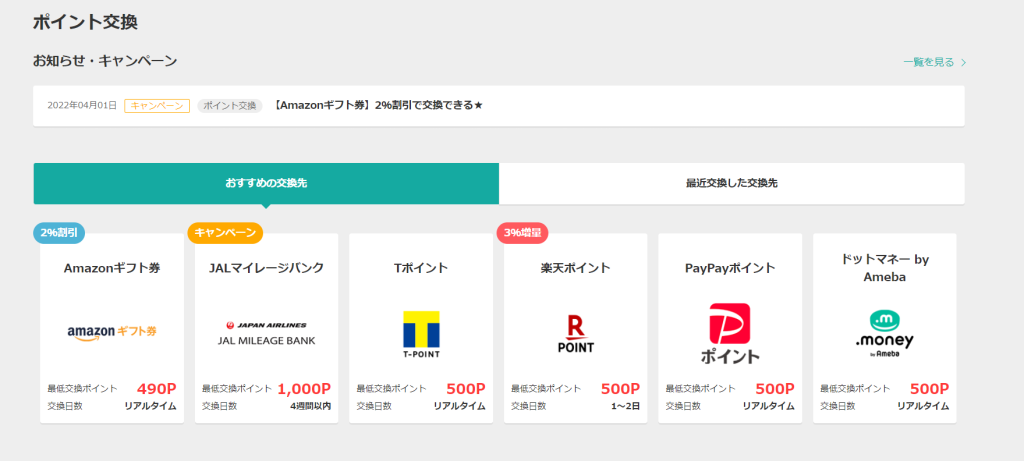
Task: Click the .money by Ameba logo
Action: 884,333
